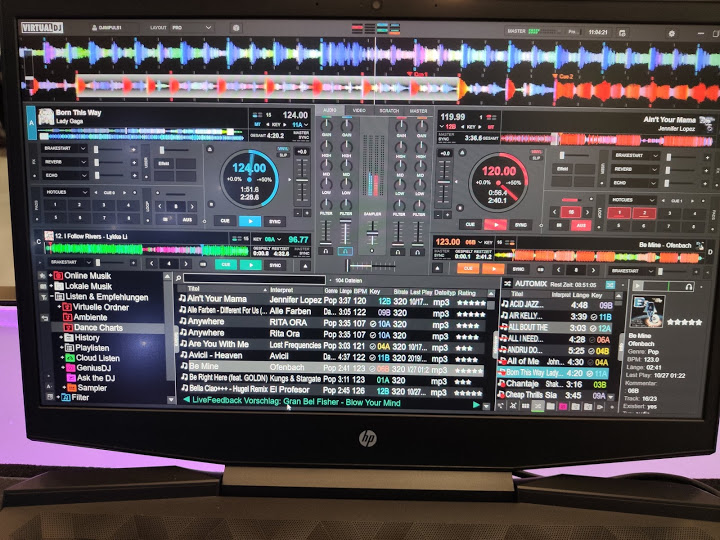This screenshot has width=720, height=540.
Task: Select Avicii - Heaven track row
Action: point(331,356)
